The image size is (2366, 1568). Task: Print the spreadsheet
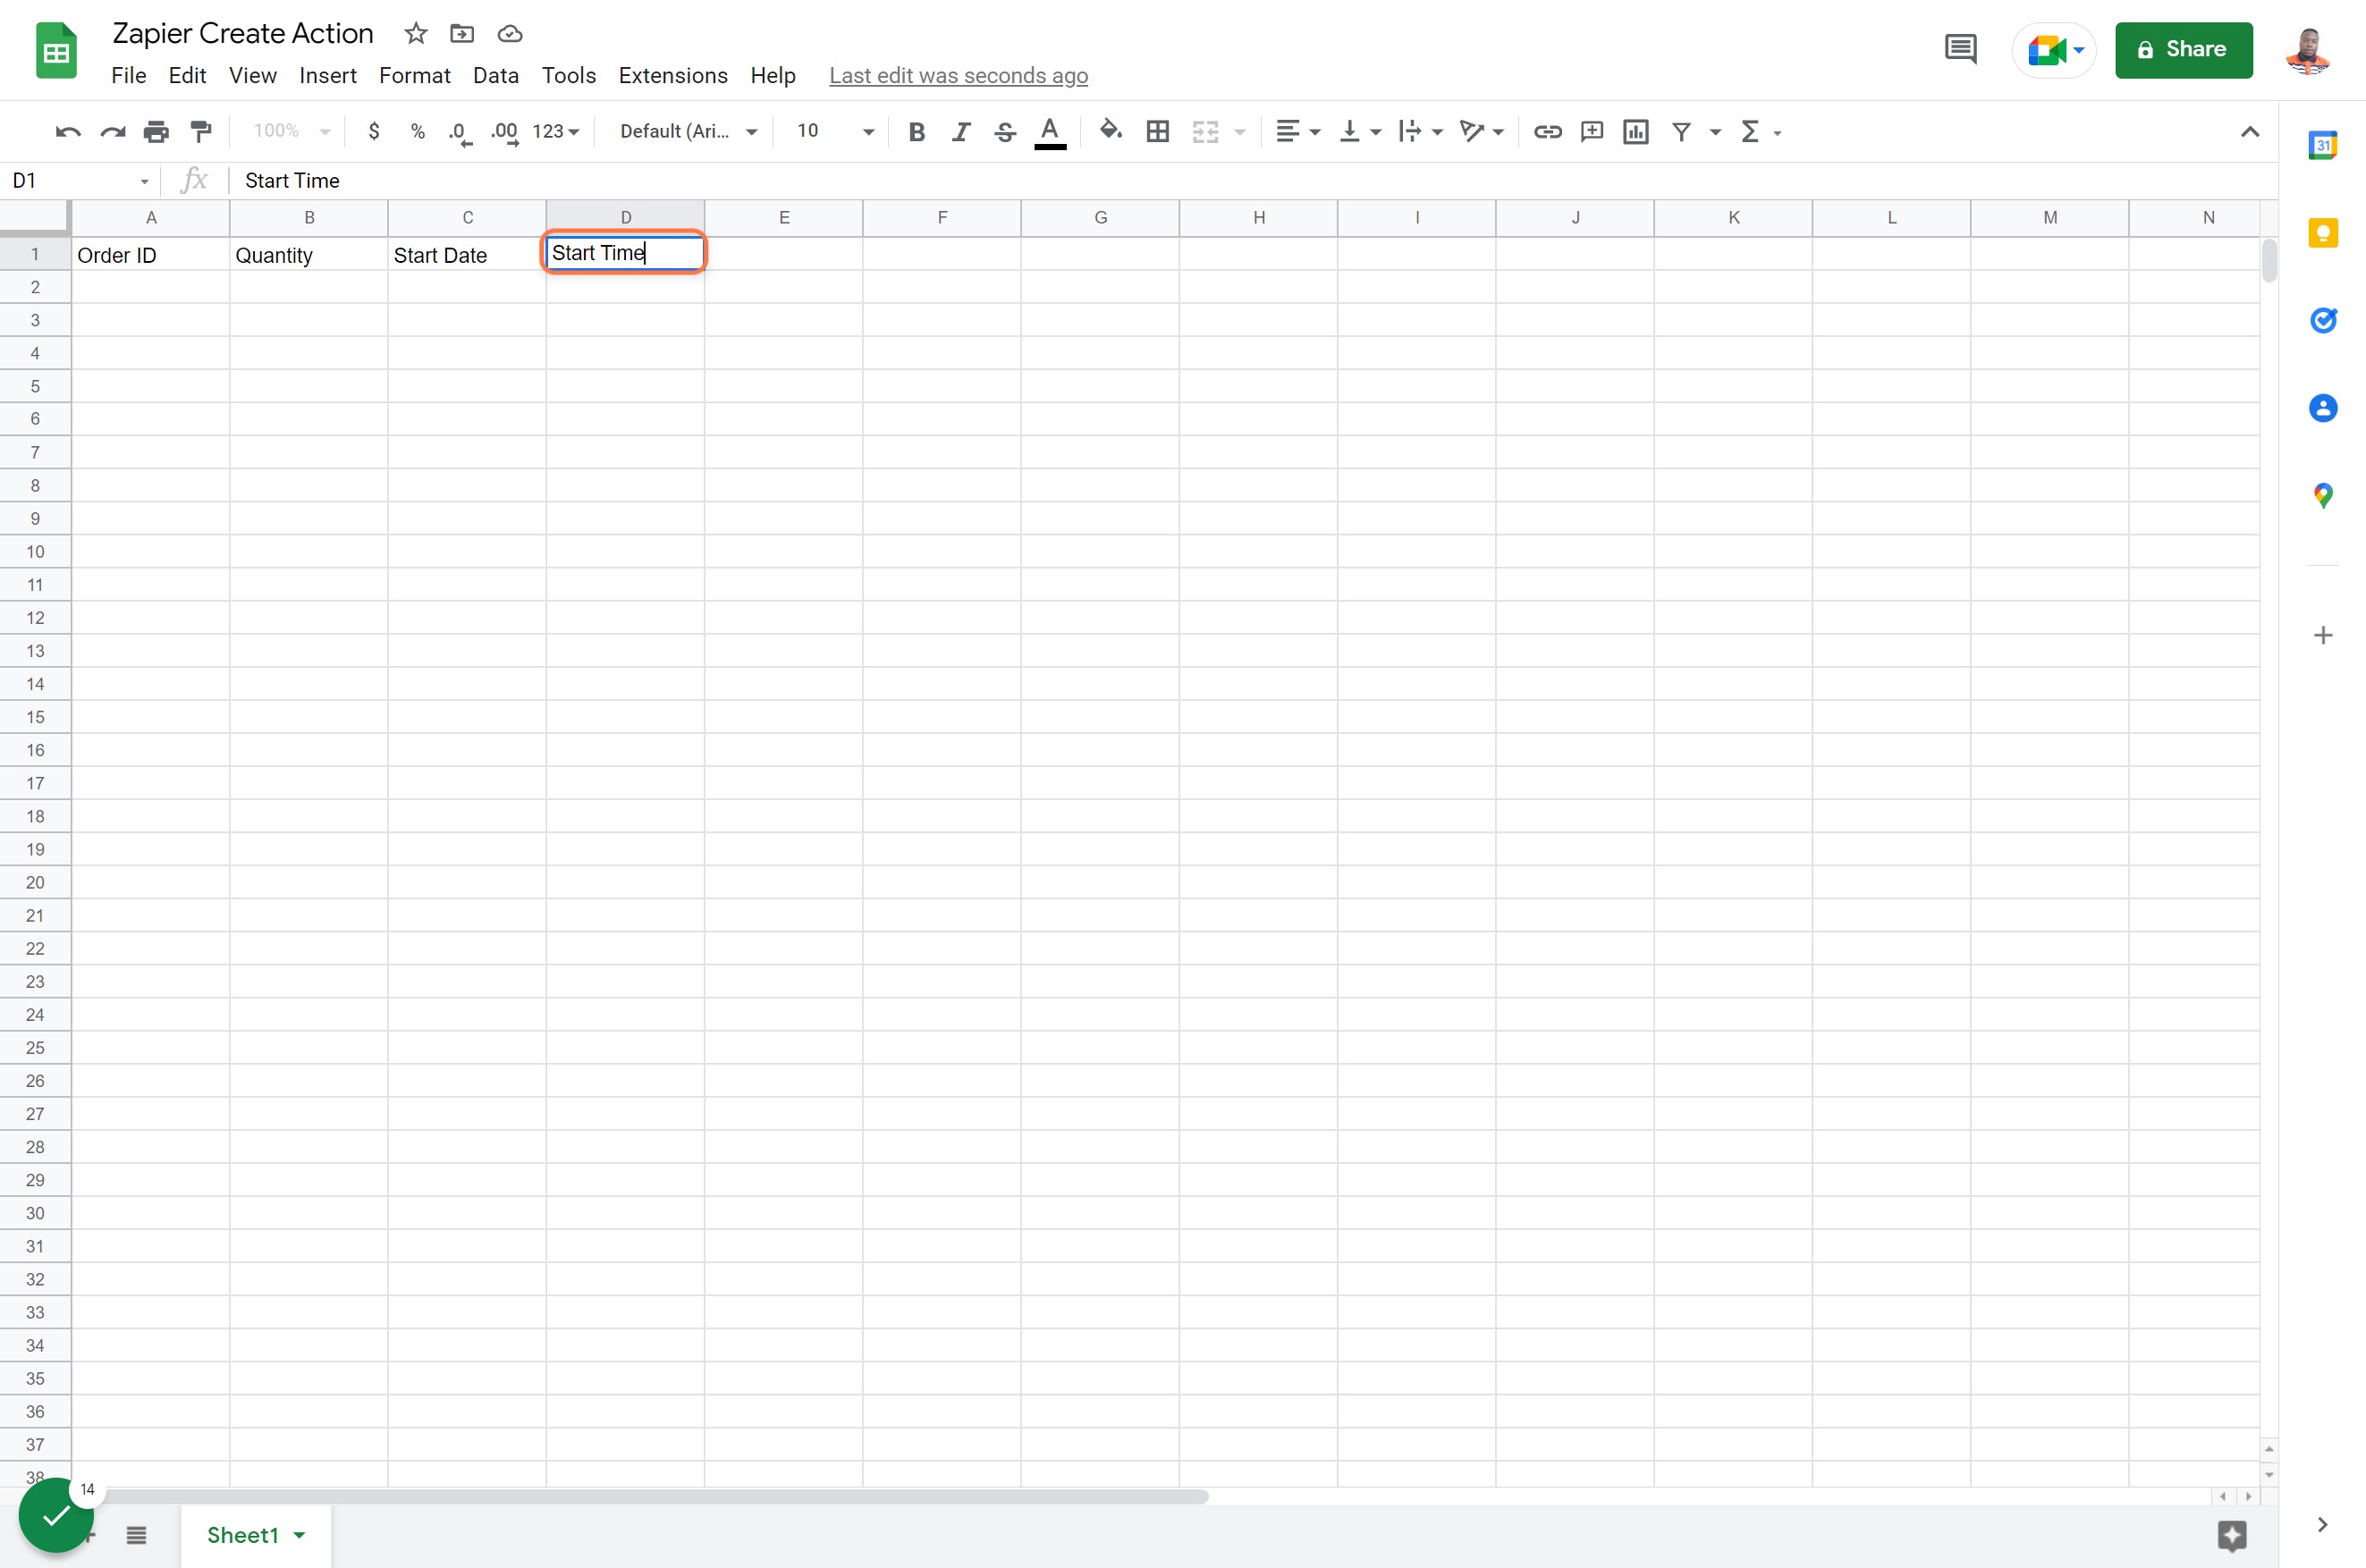tap(156, 131)
